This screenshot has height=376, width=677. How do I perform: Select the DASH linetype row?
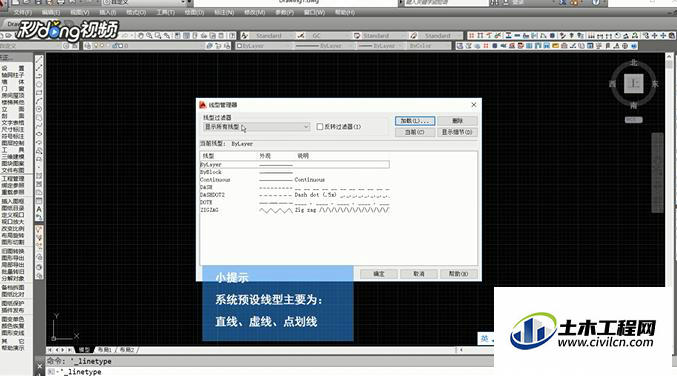[294, 187]
